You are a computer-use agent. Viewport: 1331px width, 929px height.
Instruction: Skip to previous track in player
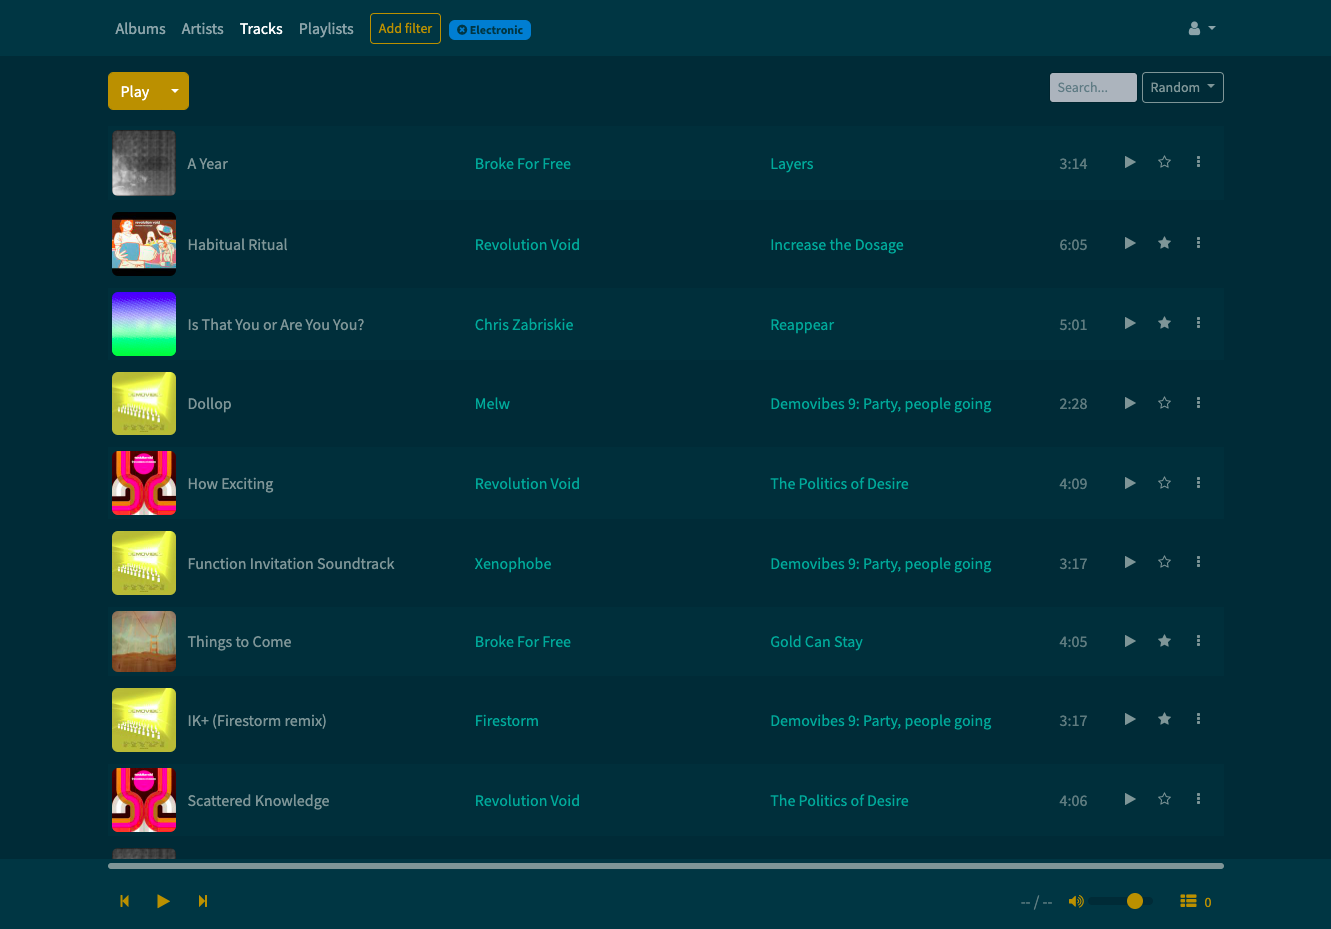tap(125, 901)
